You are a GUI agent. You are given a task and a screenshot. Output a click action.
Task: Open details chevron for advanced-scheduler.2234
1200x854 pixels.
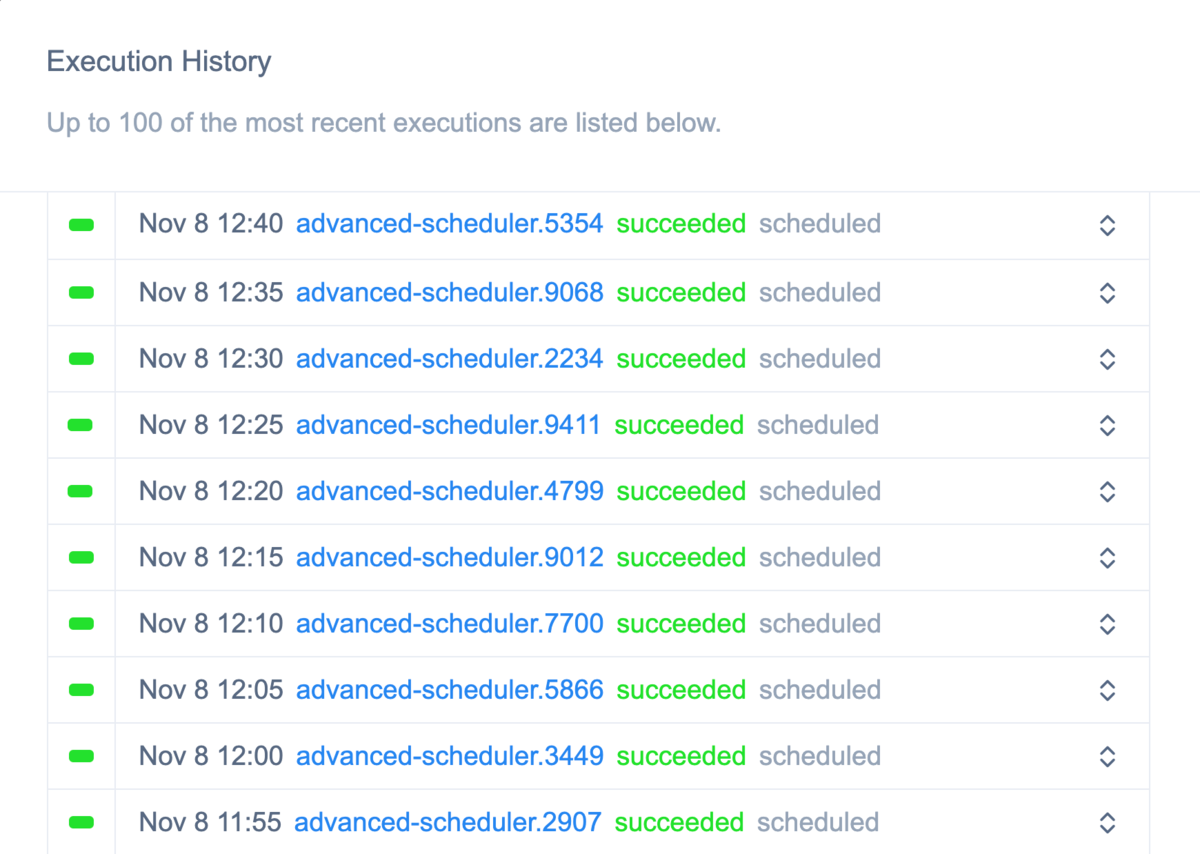pyautogui.click(x=1107, y=358)
